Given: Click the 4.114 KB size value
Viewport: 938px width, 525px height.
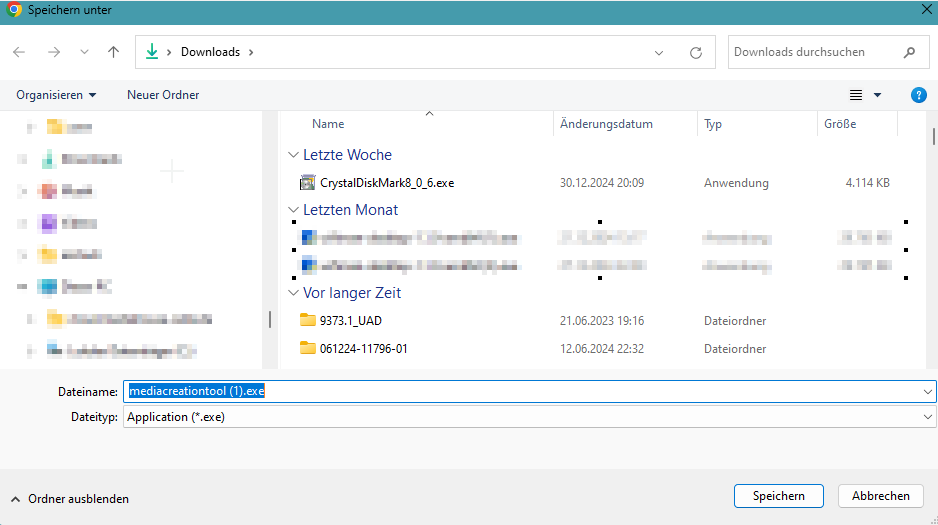Looking at the screenshot, I should (867, 183).
